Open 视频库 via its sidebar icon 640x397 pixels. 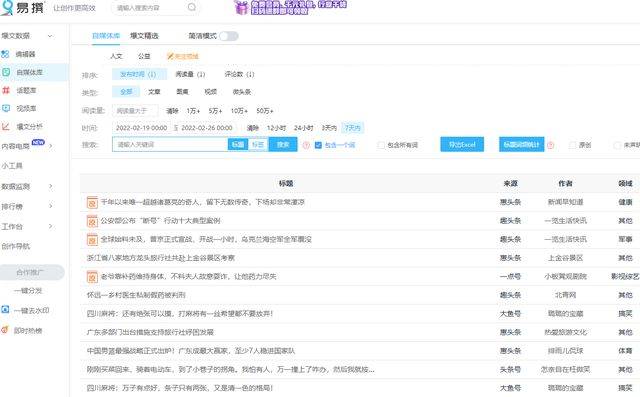(x=6, y=108)
